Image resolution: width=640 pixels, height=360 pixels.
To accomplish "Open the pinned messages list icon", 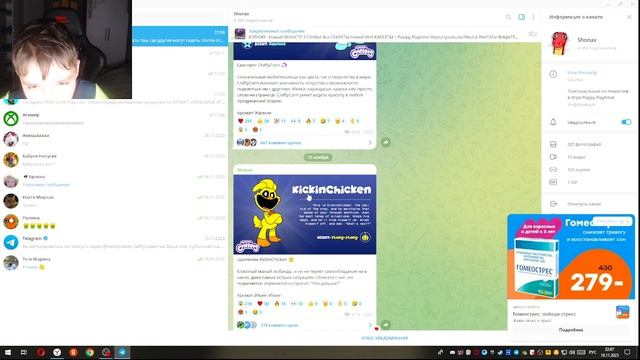I will [x=532, y=34].
